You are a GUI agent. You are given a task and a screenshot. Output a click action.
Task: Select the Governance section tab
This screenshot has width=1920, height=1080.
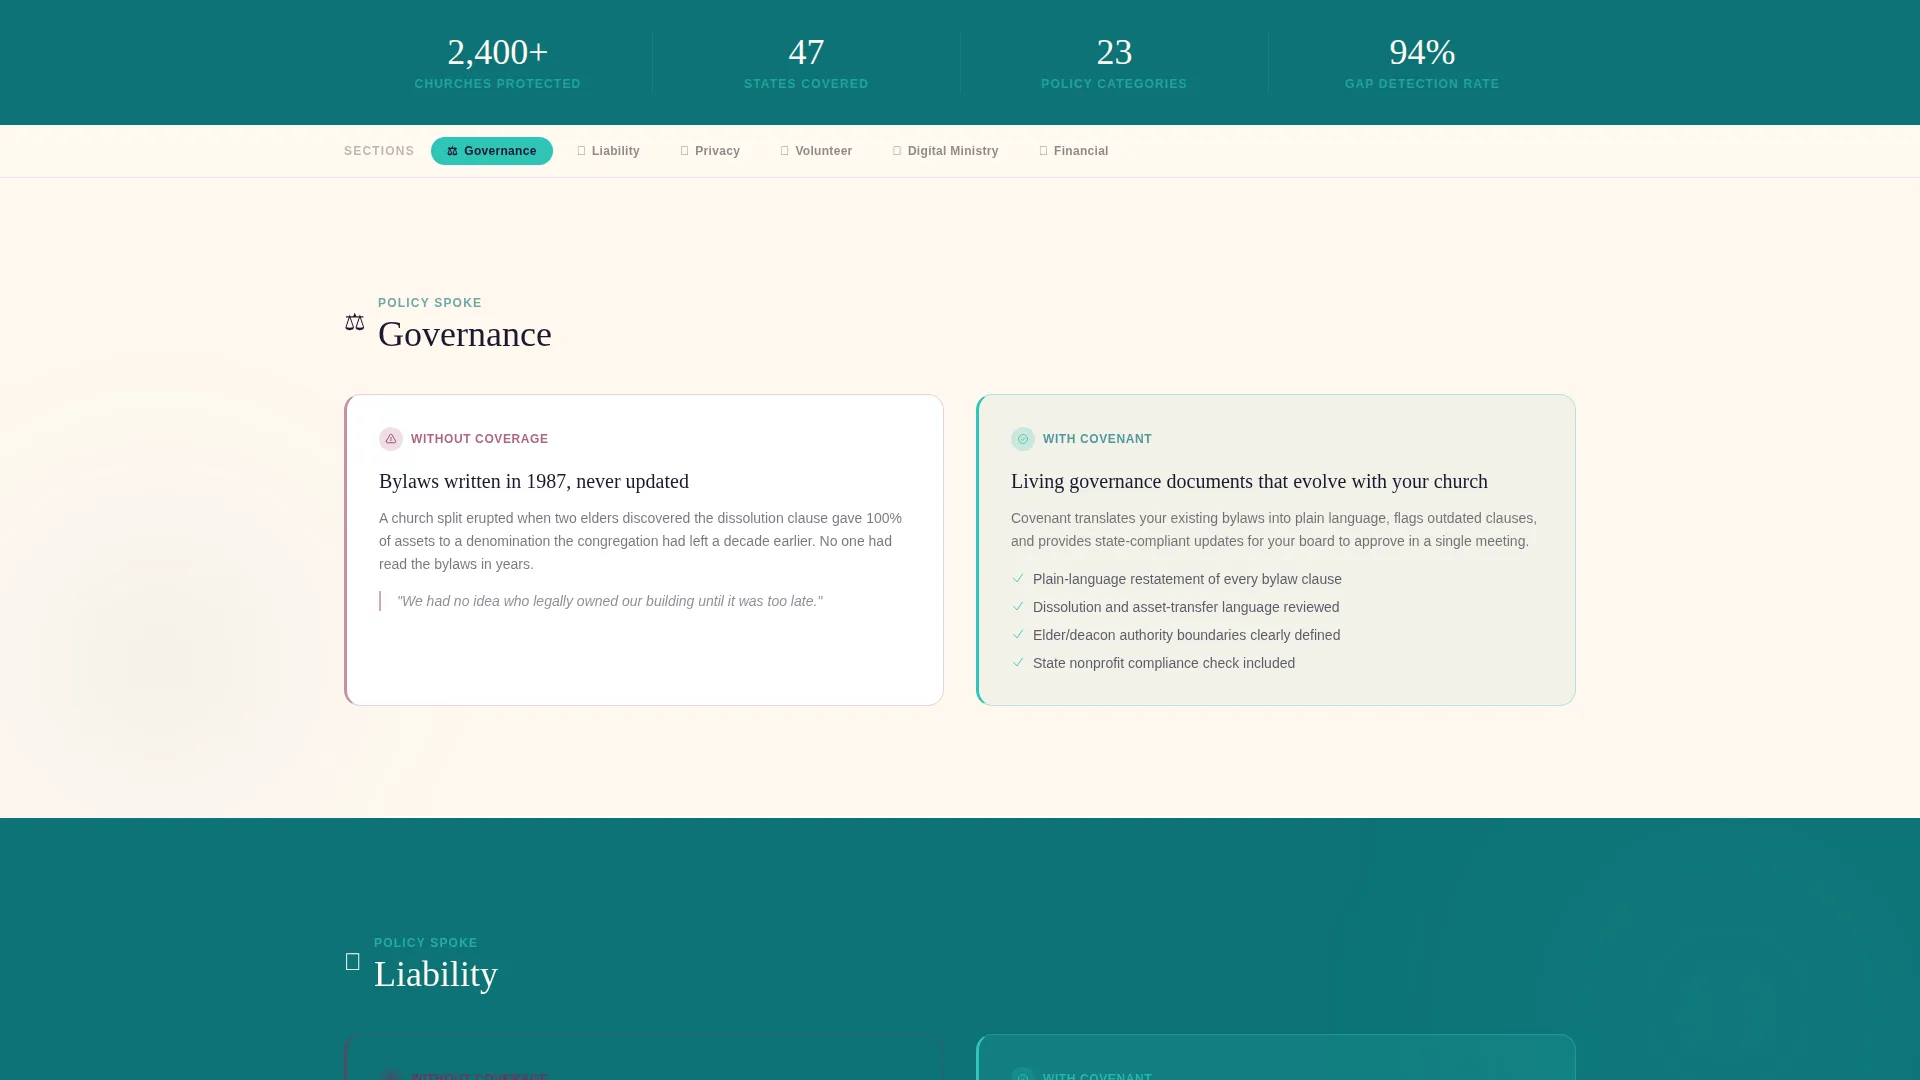click(x=491, y=151)
